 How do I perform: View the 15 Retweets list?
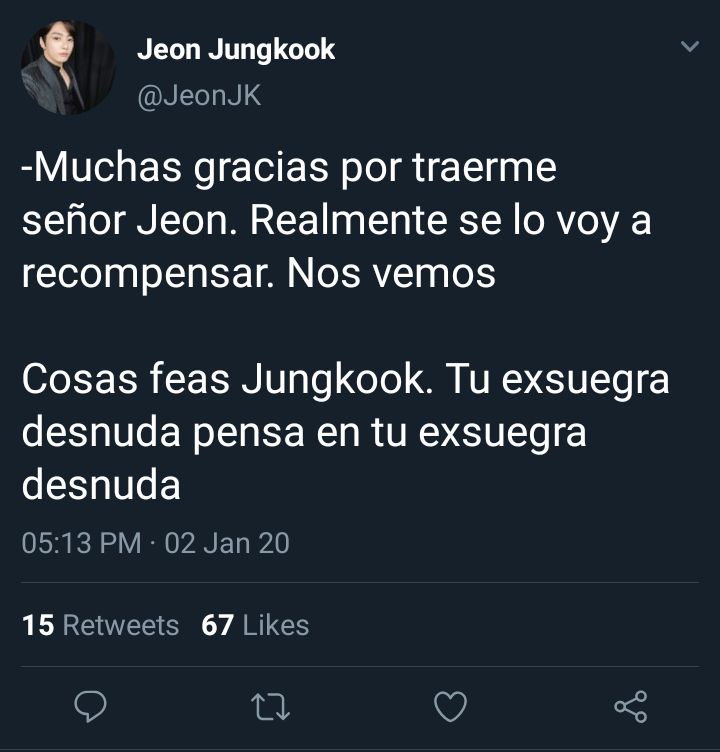coord(100,625)
